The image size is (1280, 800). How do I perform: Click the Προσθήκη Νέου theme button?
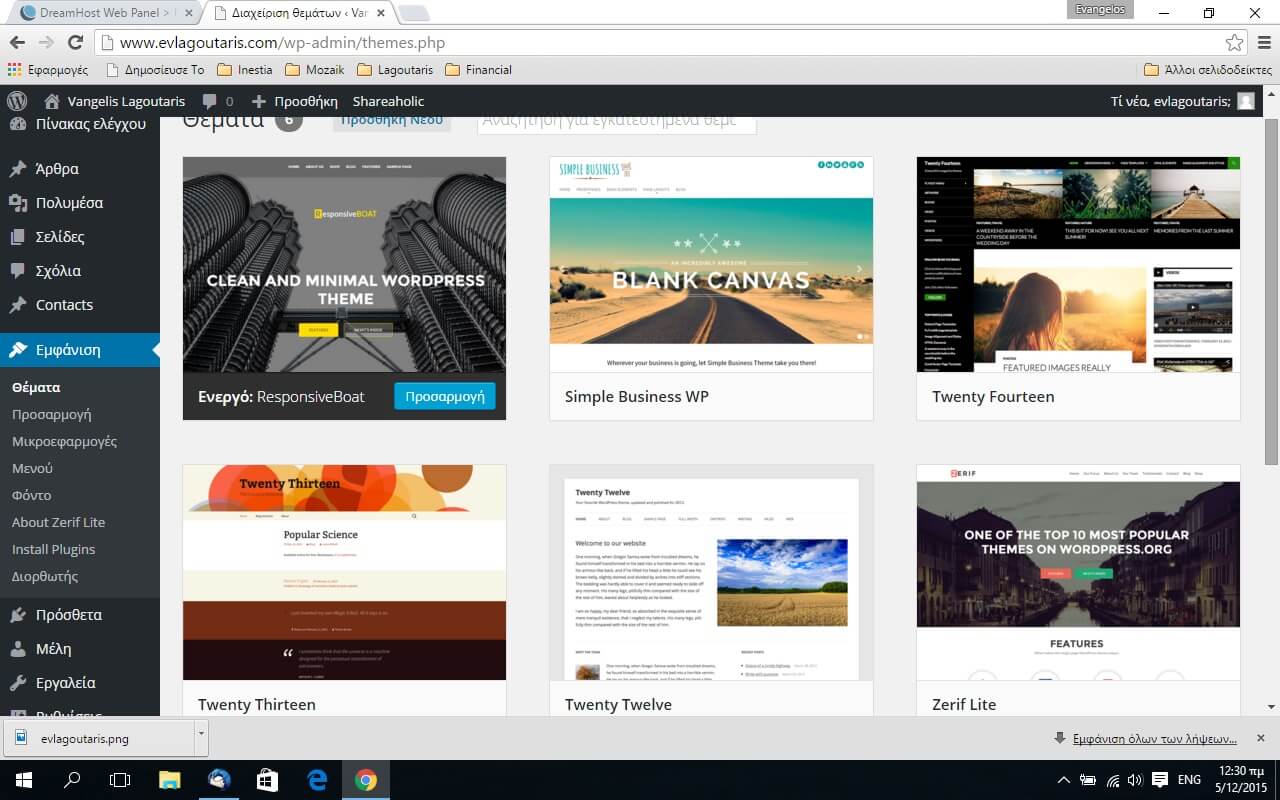coord(391,119)
